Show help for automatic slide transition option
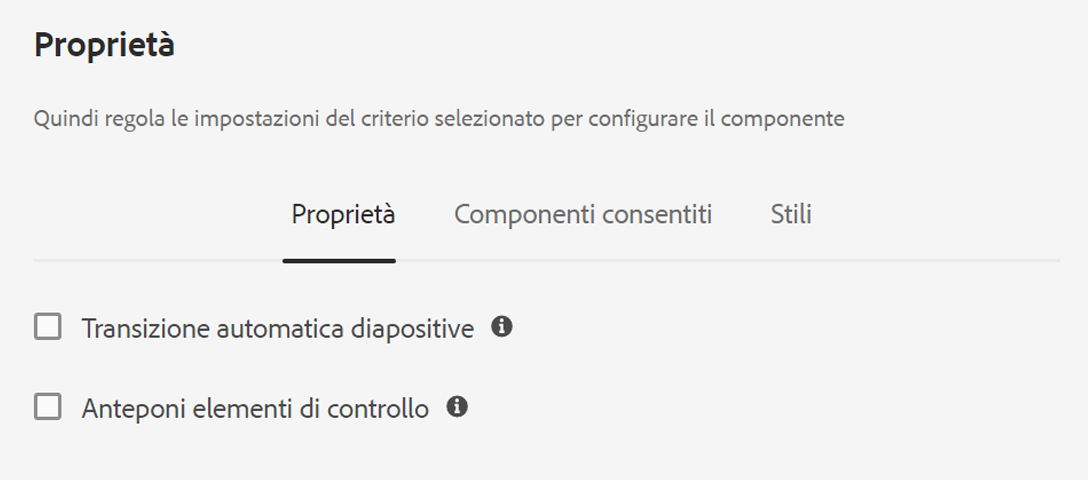The image size is (1088, 480). point(502,326)
